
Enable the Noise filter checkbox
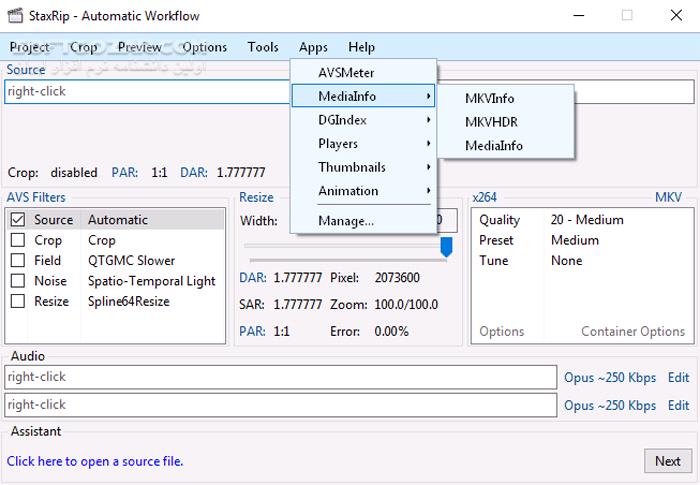(x=17, y=281)
